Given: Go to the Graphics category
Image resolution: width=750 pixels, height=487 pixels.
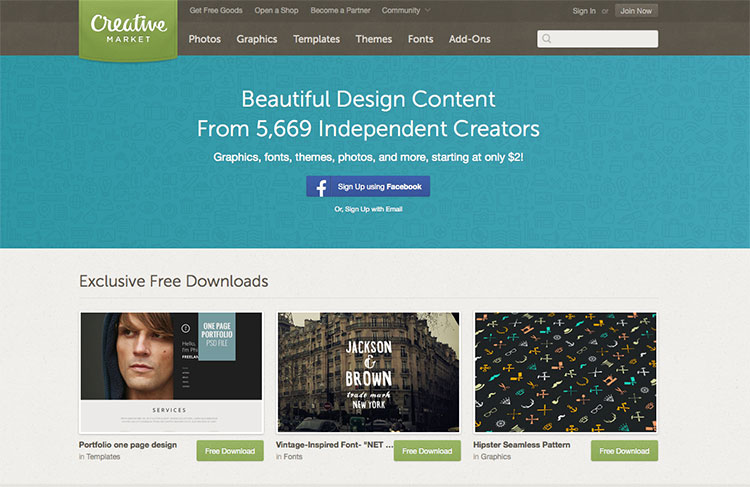Looking at the screenshot, I should click(256, 39).
